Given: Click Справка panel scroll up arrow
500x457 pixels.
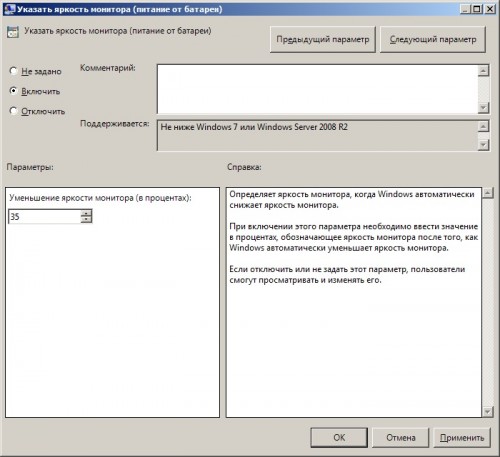Looking at the screenshot, I should point(488,193).
